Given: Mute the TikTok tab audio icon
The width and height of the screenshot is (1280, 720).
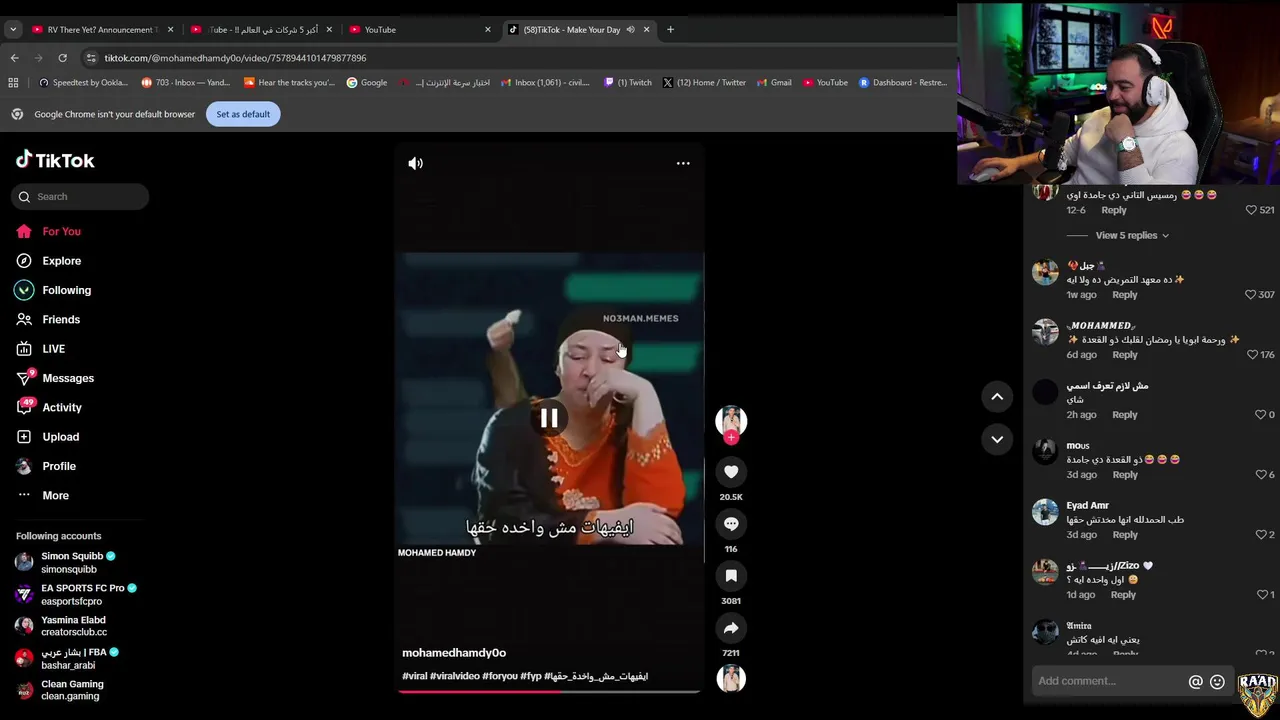Looking at the screenshot, I should click(x=630, y=30).
